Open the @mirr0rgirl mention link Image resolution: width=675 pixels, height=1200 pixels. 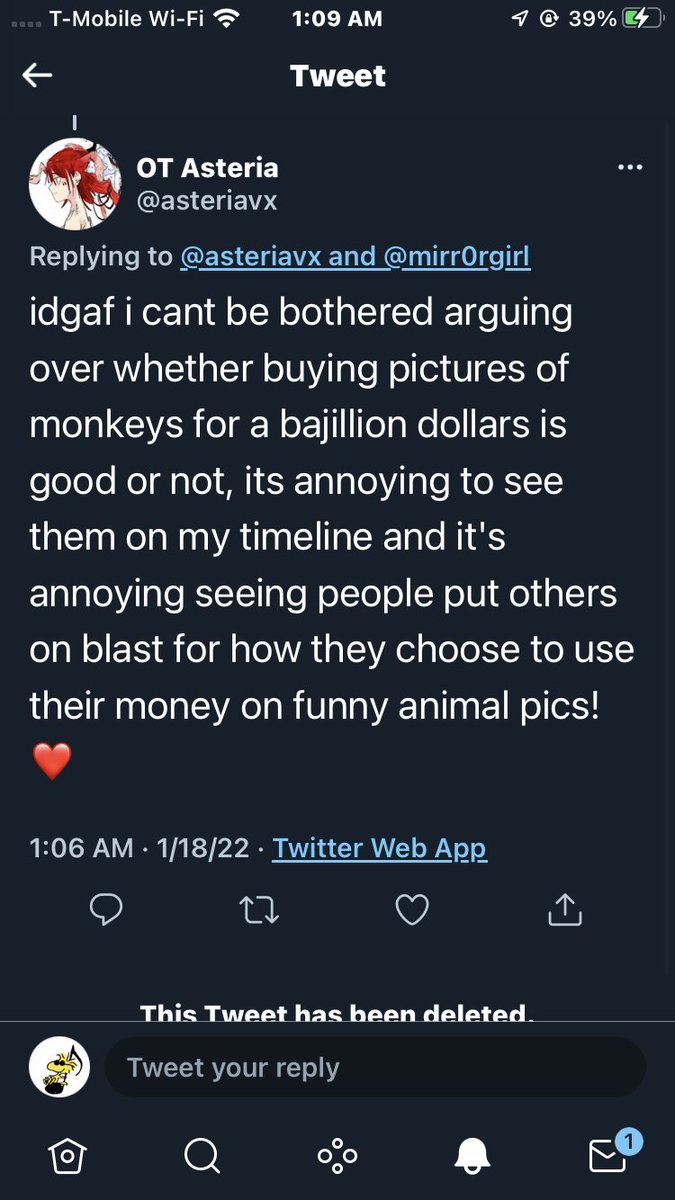tap(455, 257)
